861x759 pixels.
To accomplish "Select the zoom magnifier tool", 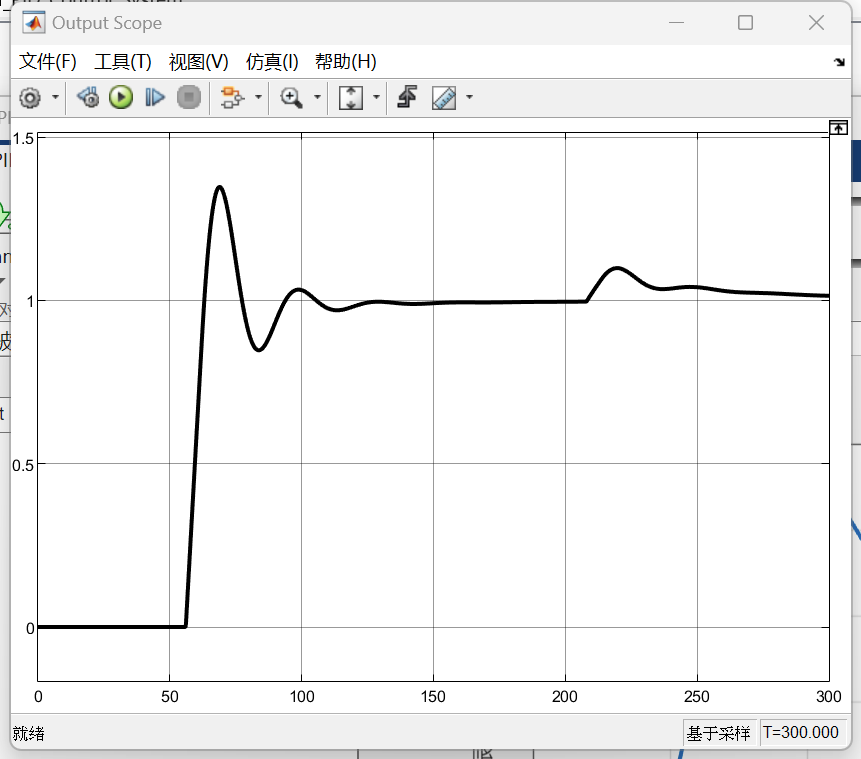I will [x=291, y=97].
